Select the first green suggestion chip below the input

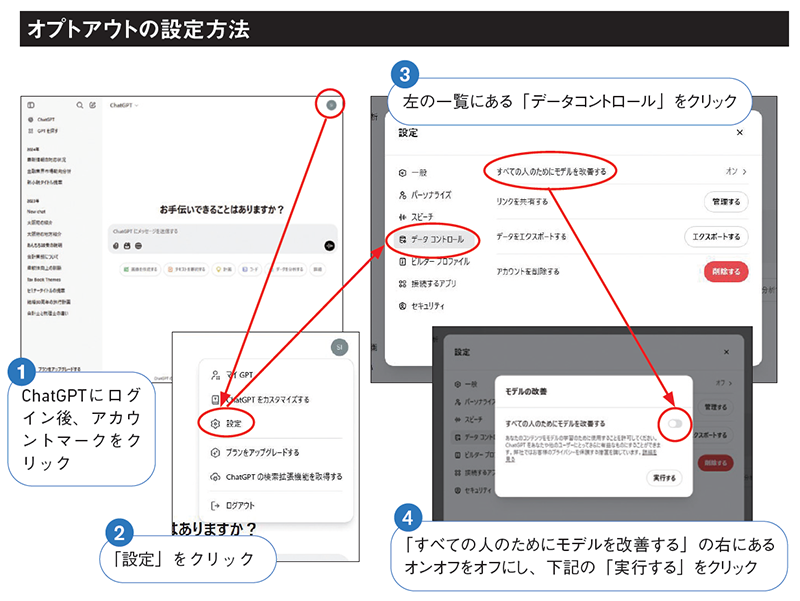click(140, 269)
